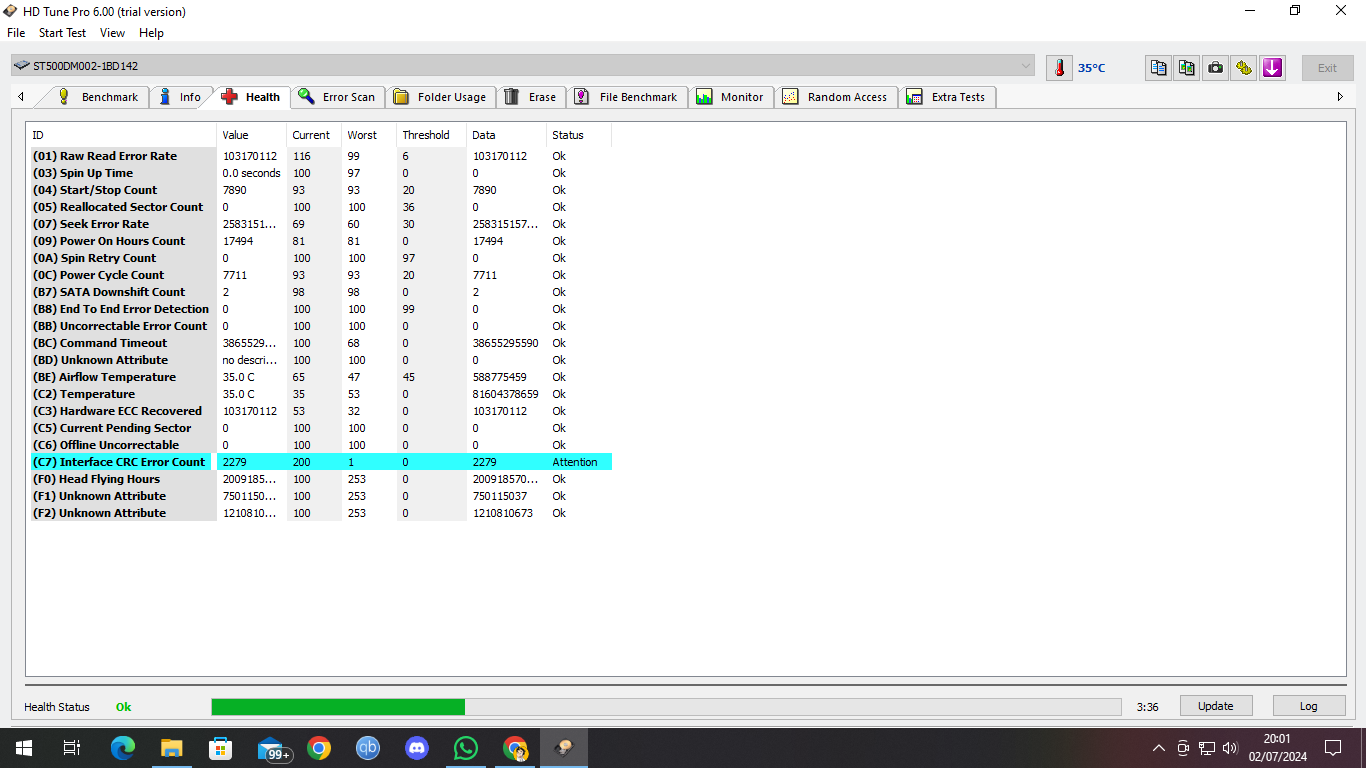Click the thermometer temperature icon
Image resolution: width=1366 pixels, height=768 pixels.
1059,68
